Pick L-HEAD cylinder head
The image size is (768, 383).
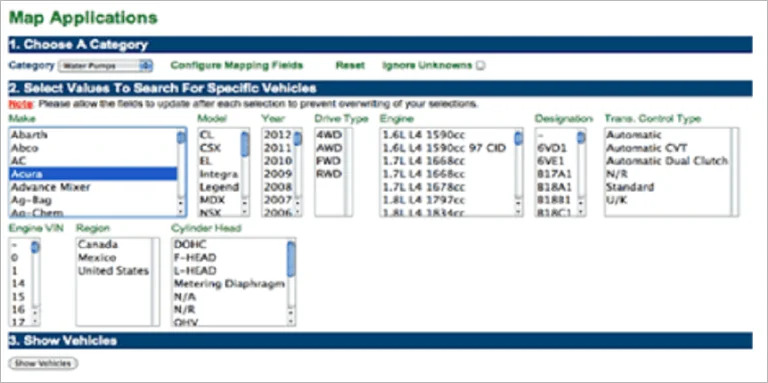229,271
